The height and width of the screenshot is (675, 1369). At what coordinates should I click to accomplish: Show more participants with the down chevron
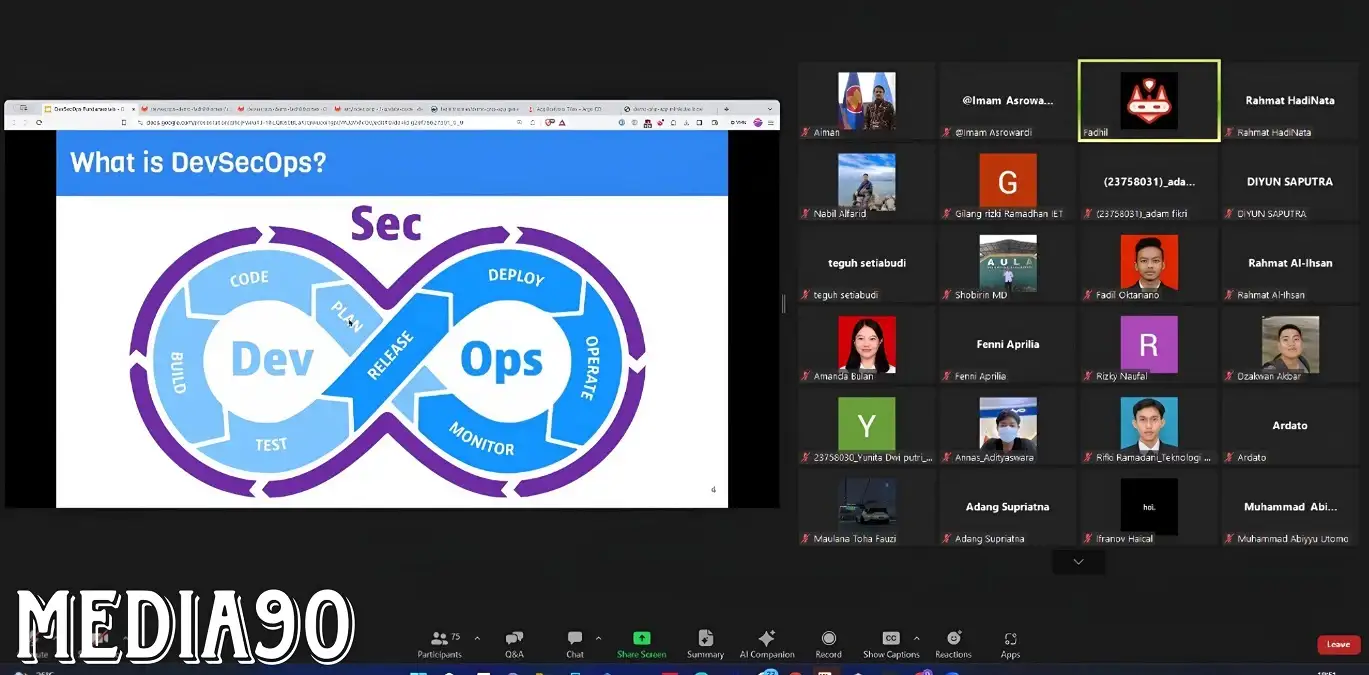click(x=1078, y=562)
